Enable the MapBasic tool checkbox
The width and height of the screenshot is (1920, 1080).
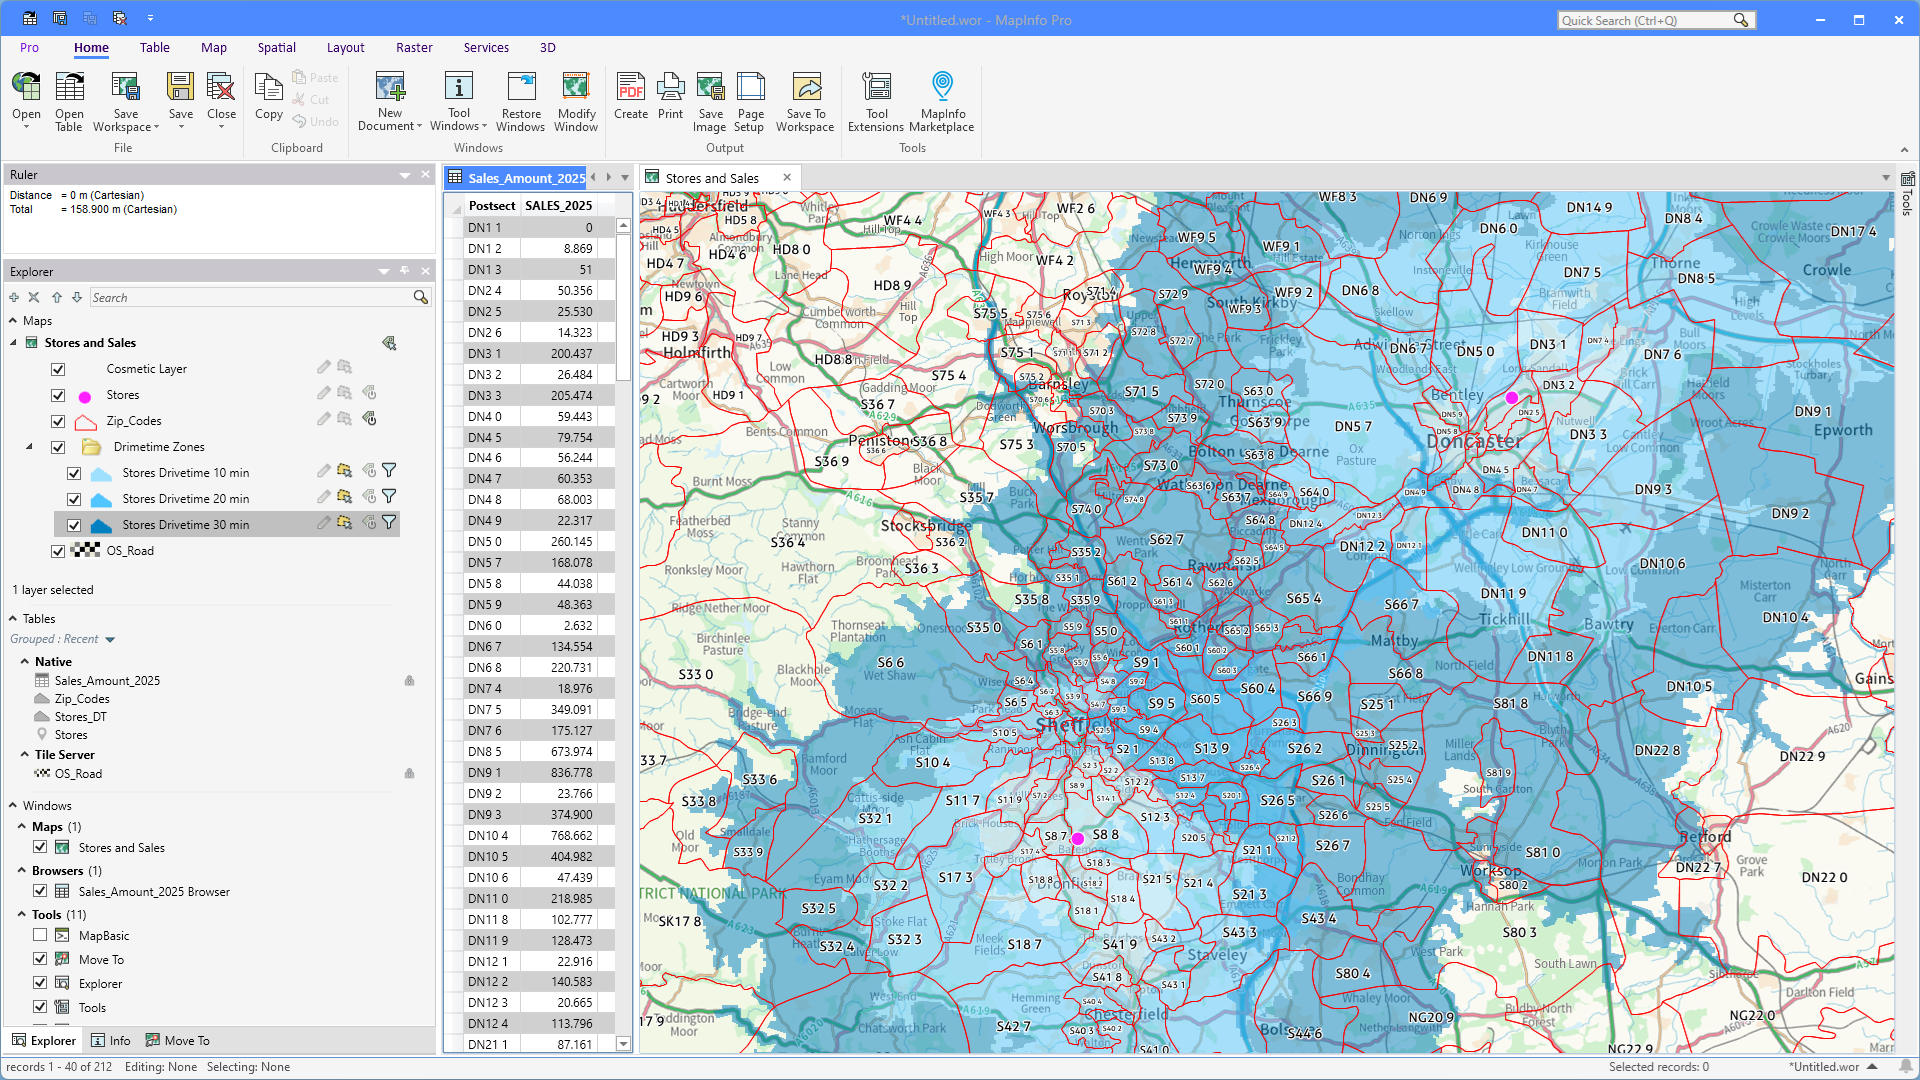[x=40, y=936]
